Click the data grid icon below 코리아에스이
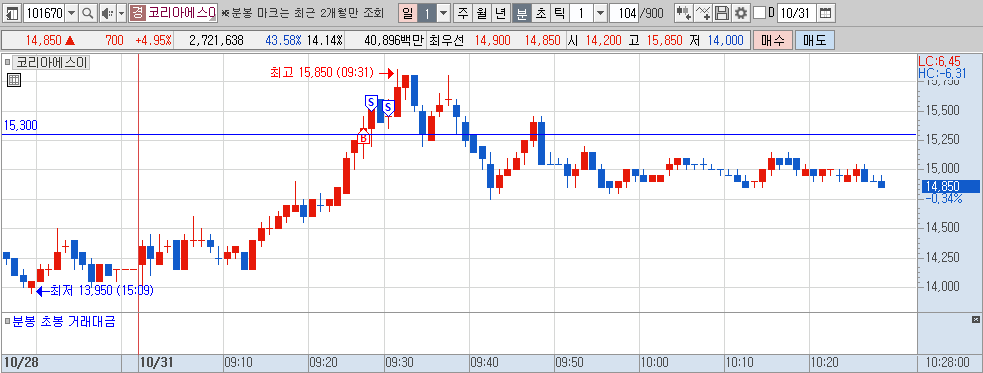Screen dimensions: 983x373 [x=14, y=80]
